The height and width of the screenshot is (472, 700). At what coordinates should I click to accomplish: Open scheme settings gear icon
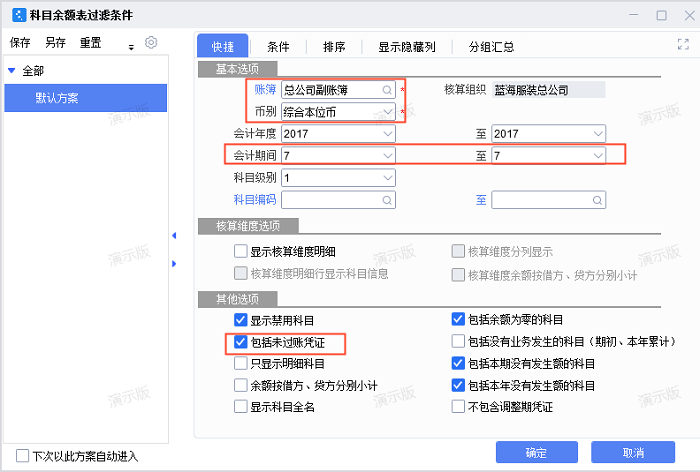tap(151, 43)
